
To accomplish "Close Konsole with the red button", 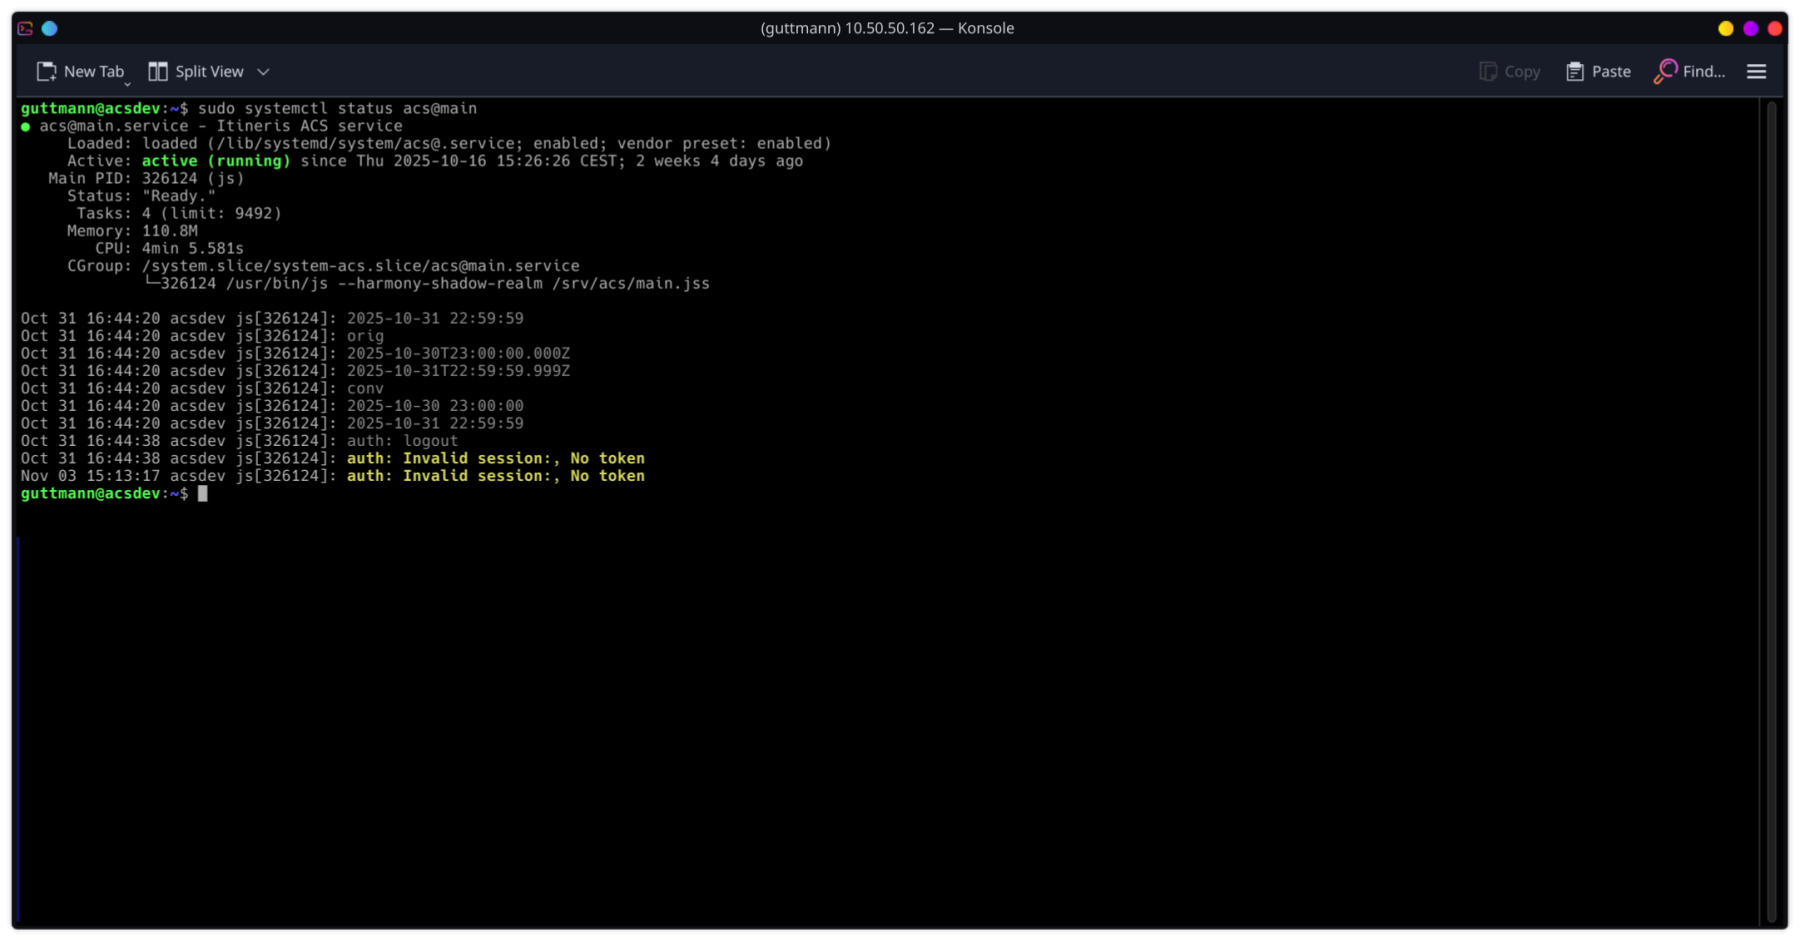I will [1775, 28].
